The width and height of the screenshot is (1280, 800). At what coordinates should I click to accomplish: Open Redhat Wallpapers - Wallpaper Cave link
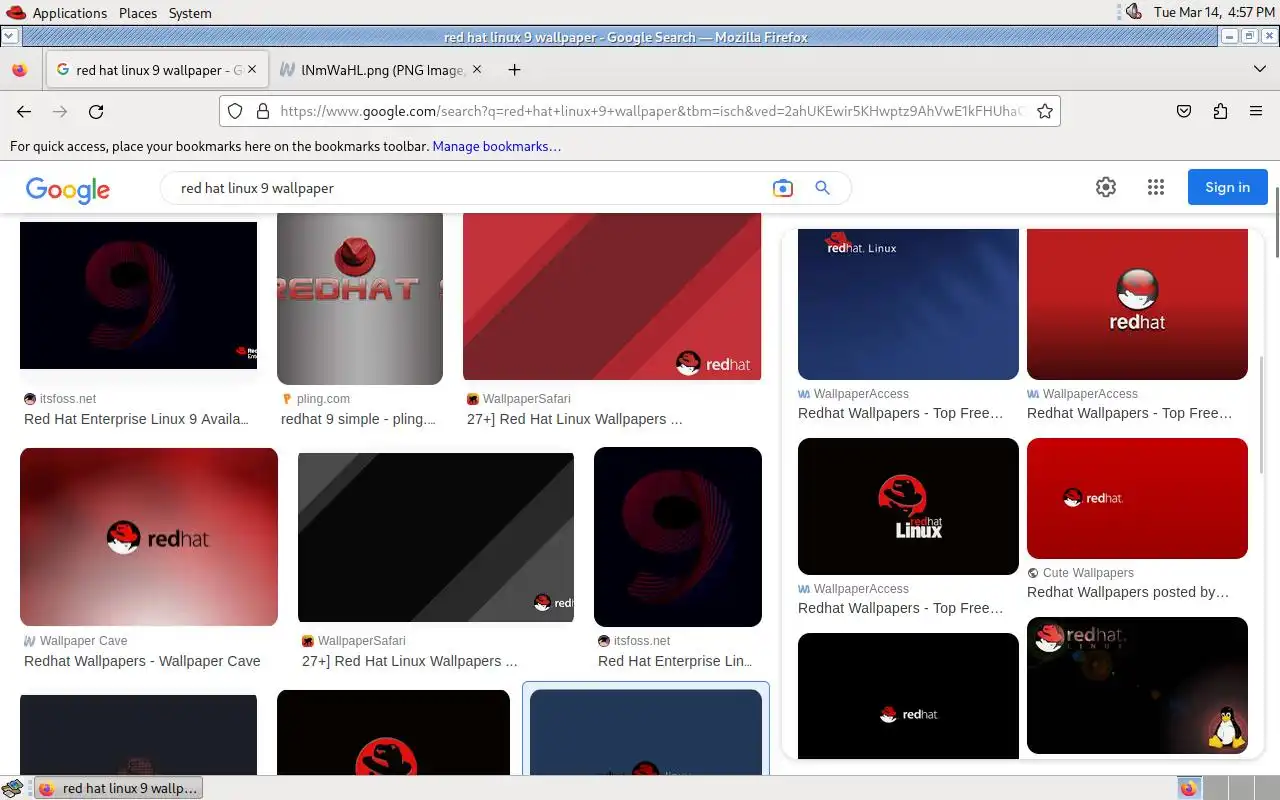click(142, 661)
